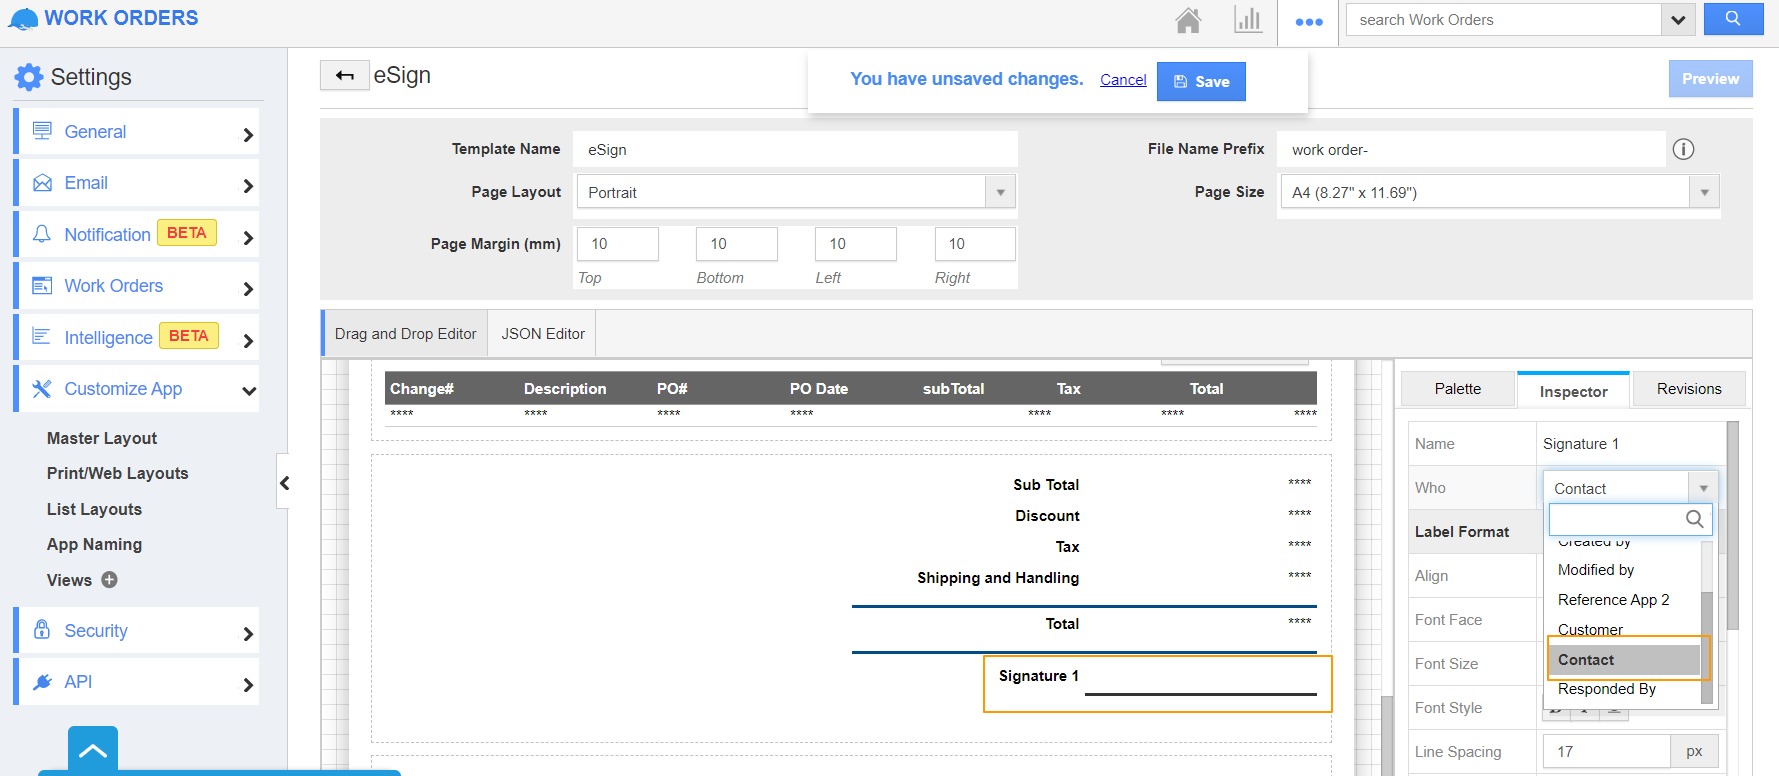Viewport: 1779px width, 776px height.
Task: Collapse the Customize App section
Action: pos(249,390)
